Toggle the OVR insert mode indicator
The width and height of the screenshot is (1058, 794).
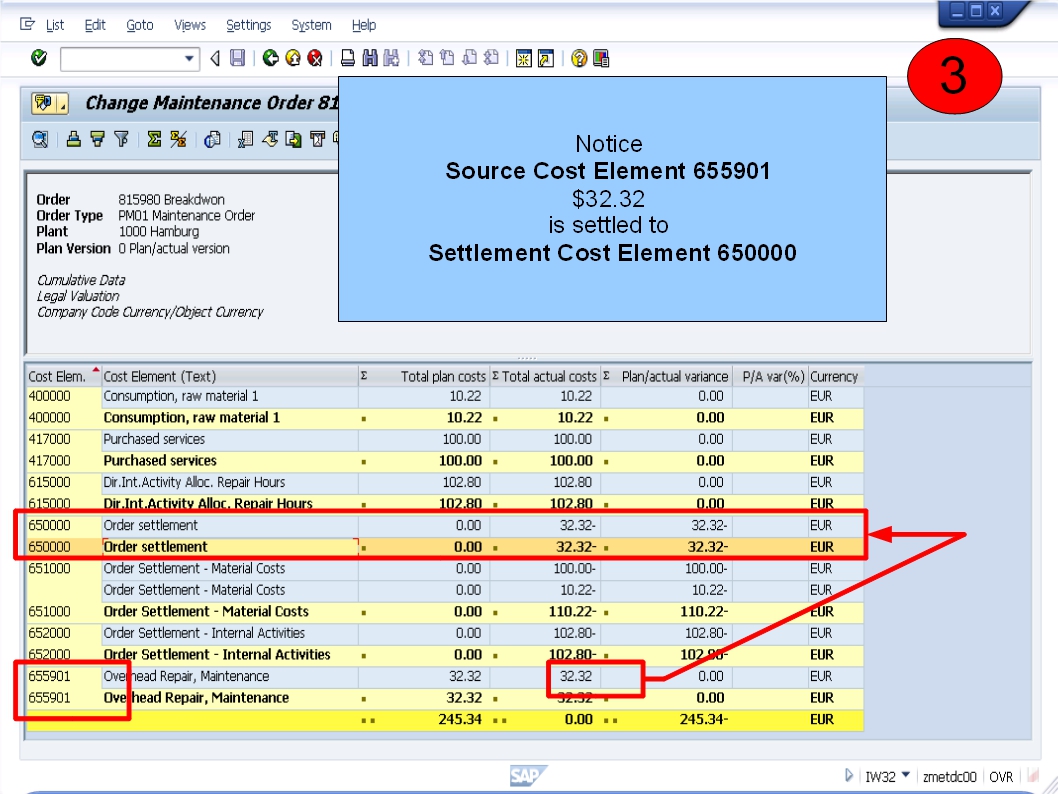1001,776
